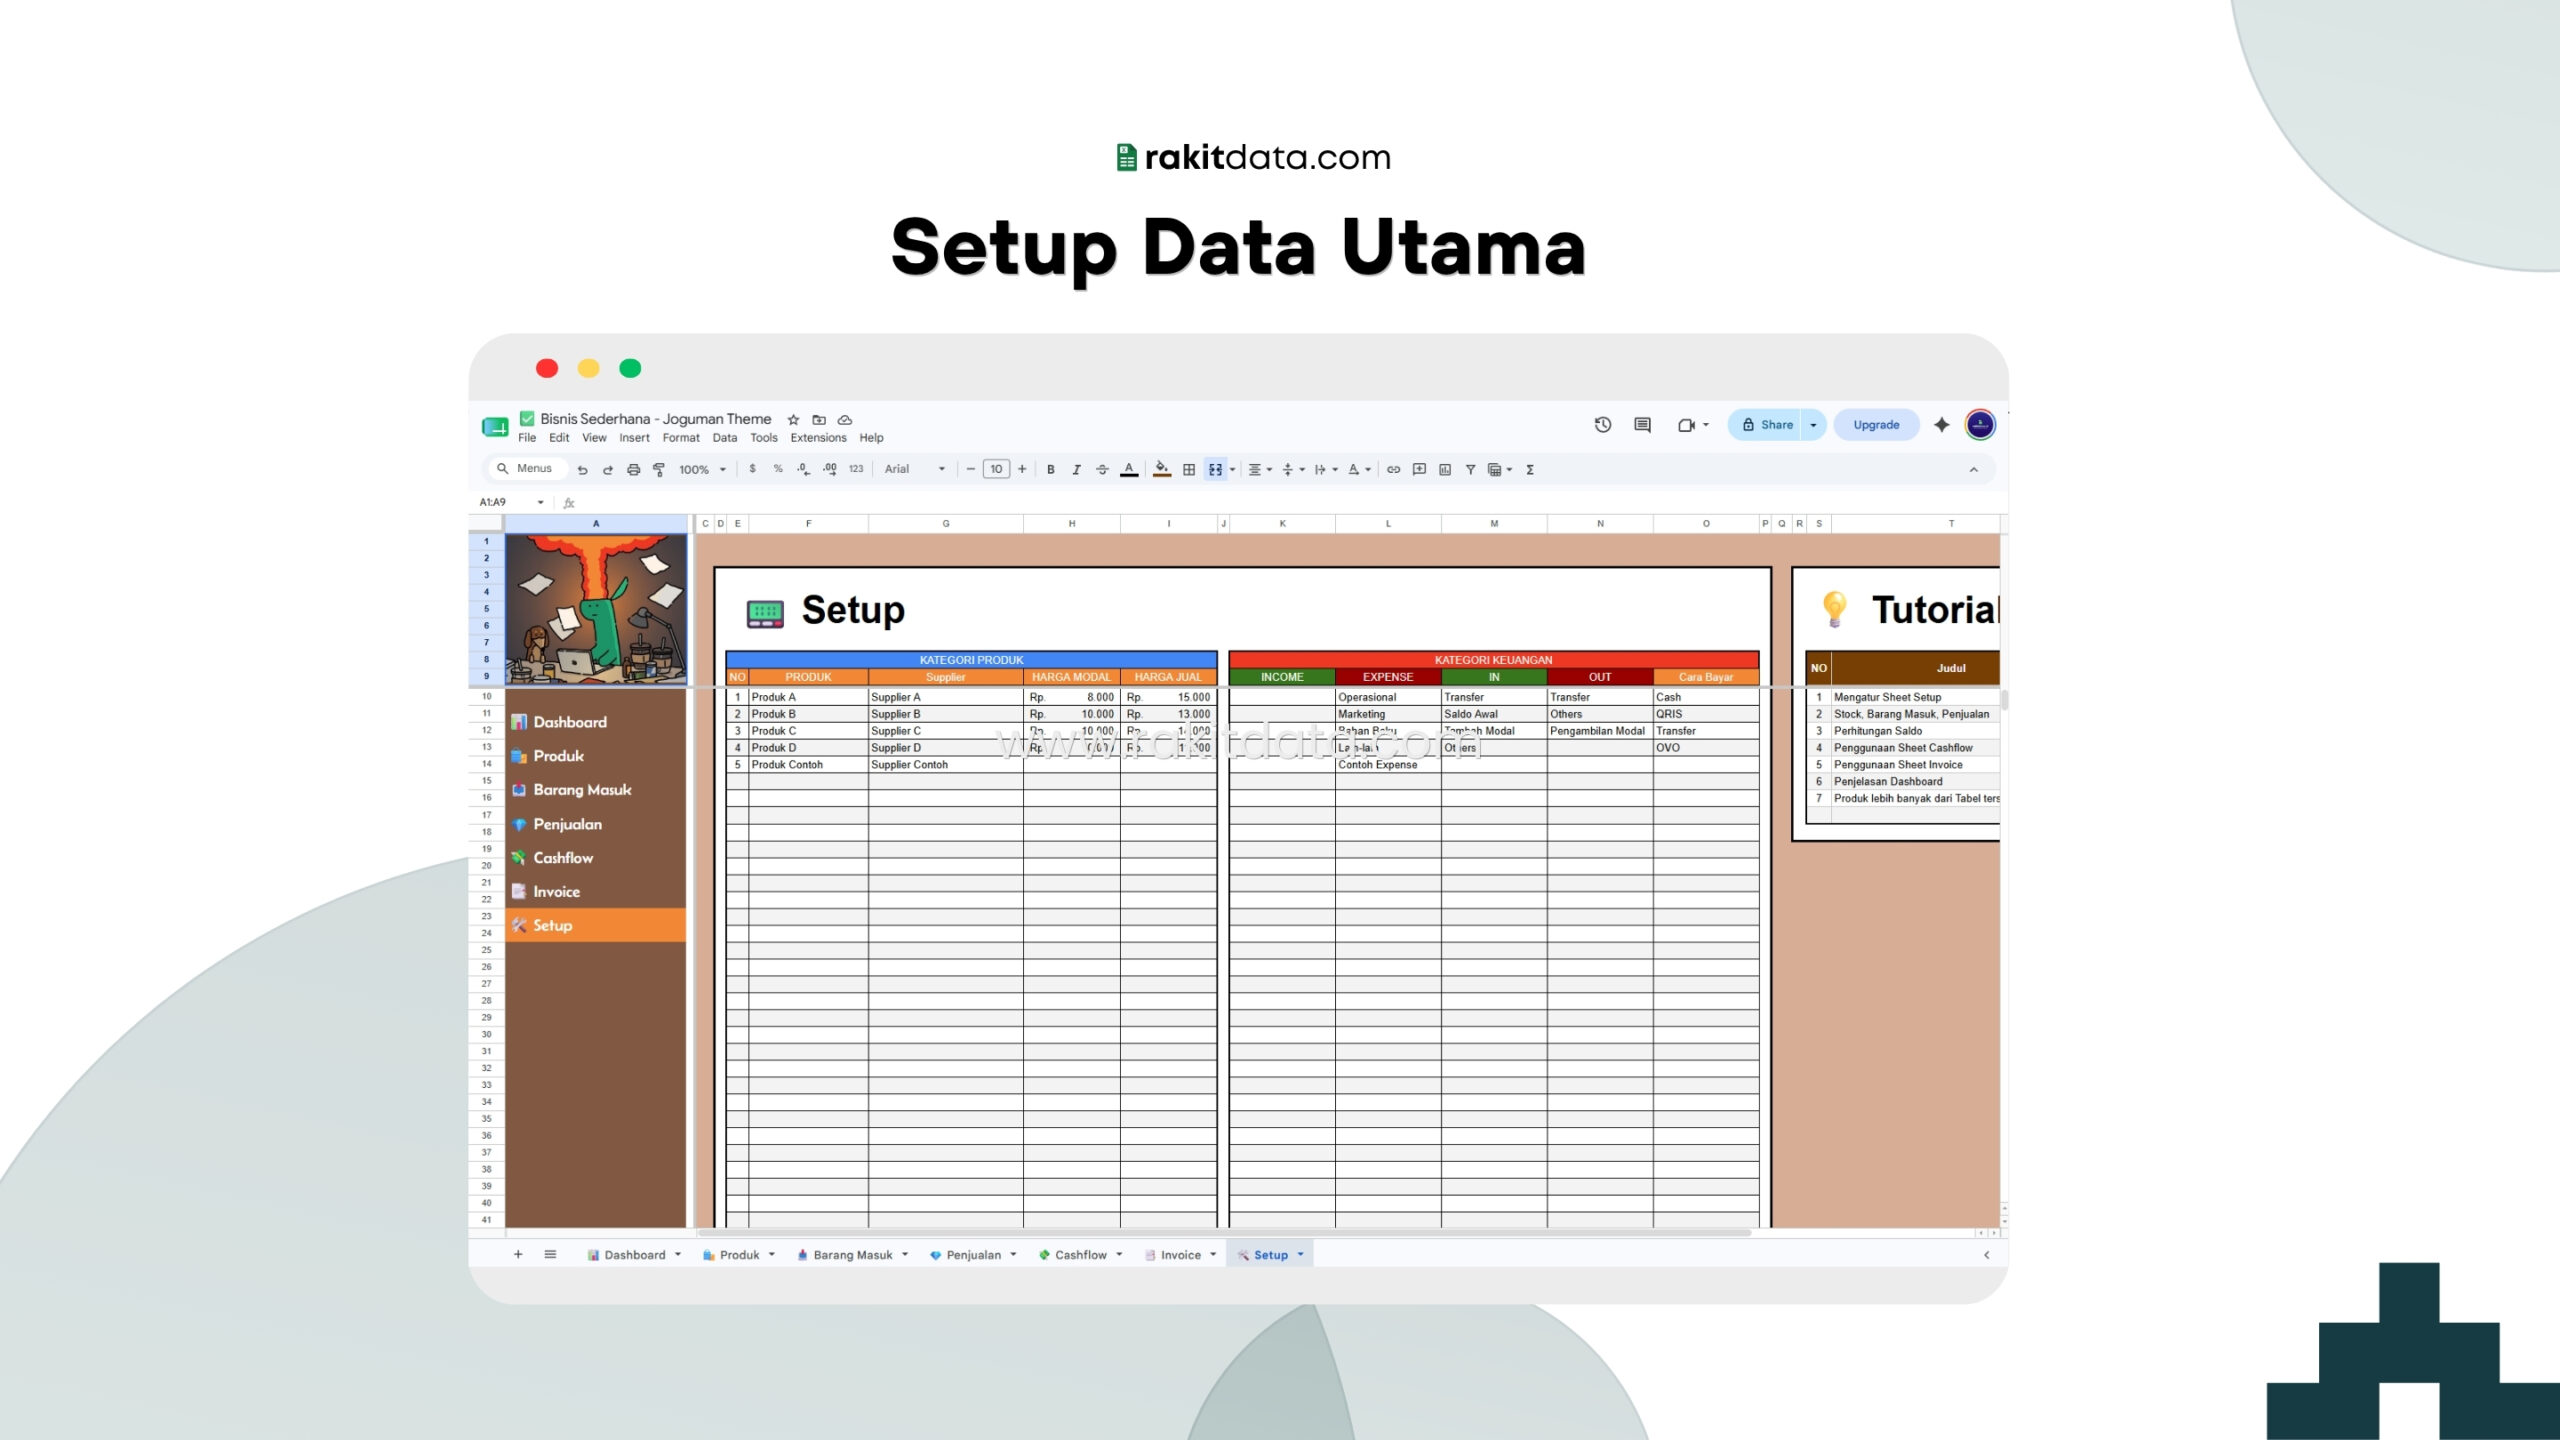Apply strikethrough formatting
The width and height of the screenshot is (2560, 1440).
point(1102,469)
